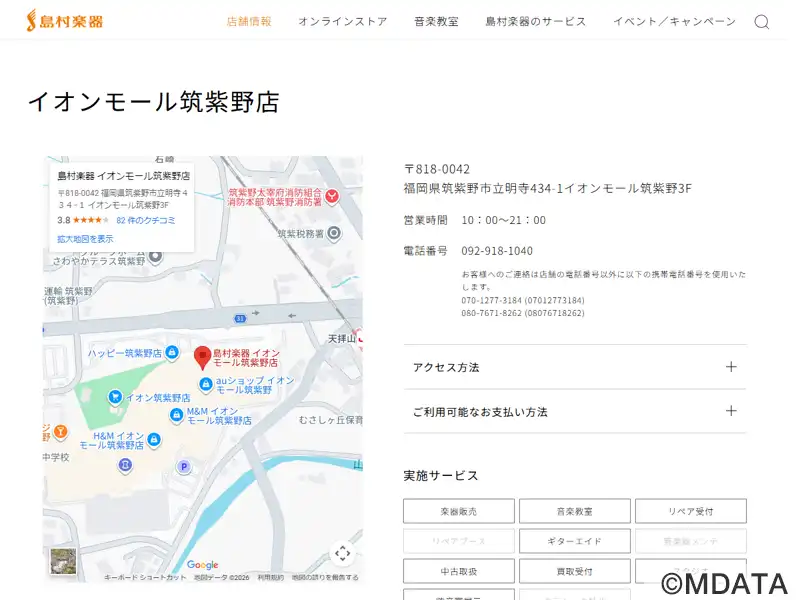800x600 pixels.
Task: Open the イベント／キャンペーン menu
Action: [674, 21]
